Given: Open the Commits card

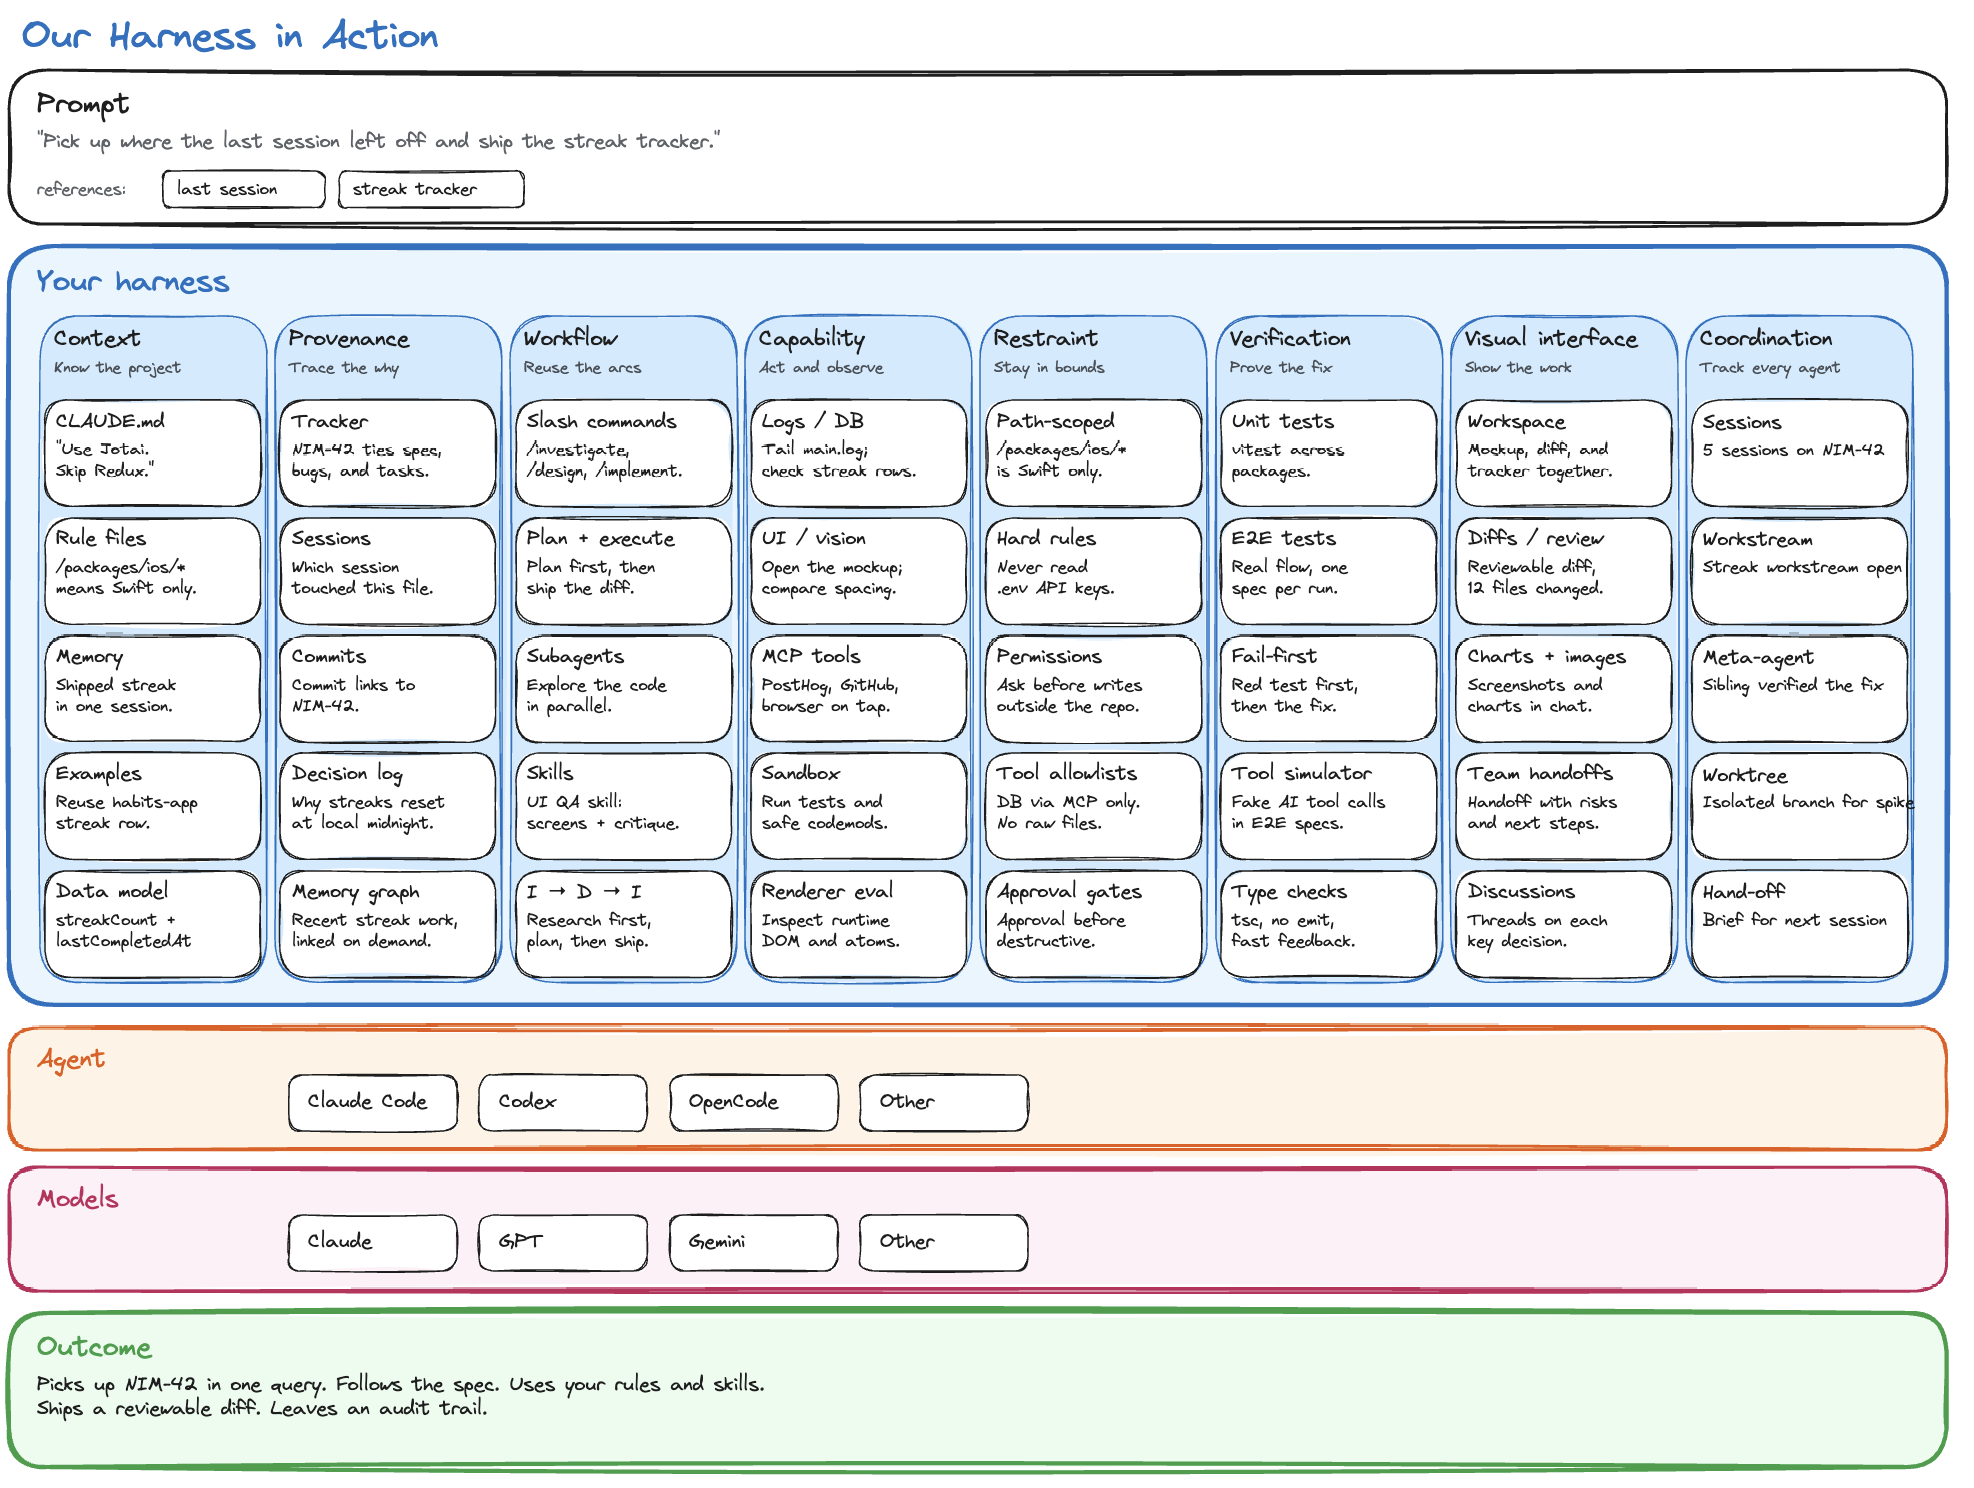Looking at the screenshot, I should (388, 689).
